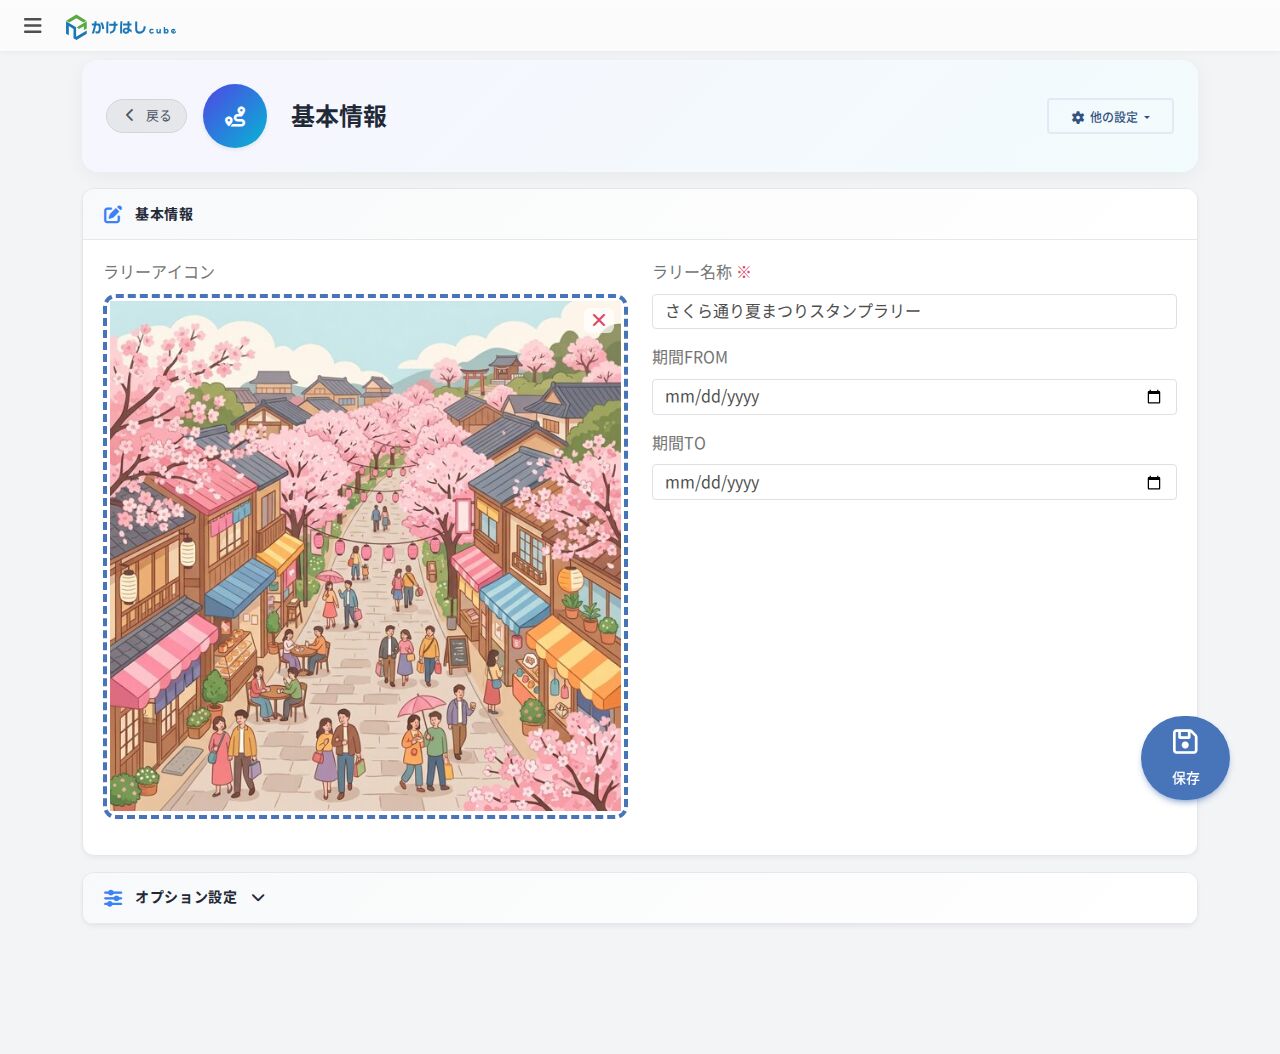
Task: Save with the 保存 button
Action: [1185, 758]
